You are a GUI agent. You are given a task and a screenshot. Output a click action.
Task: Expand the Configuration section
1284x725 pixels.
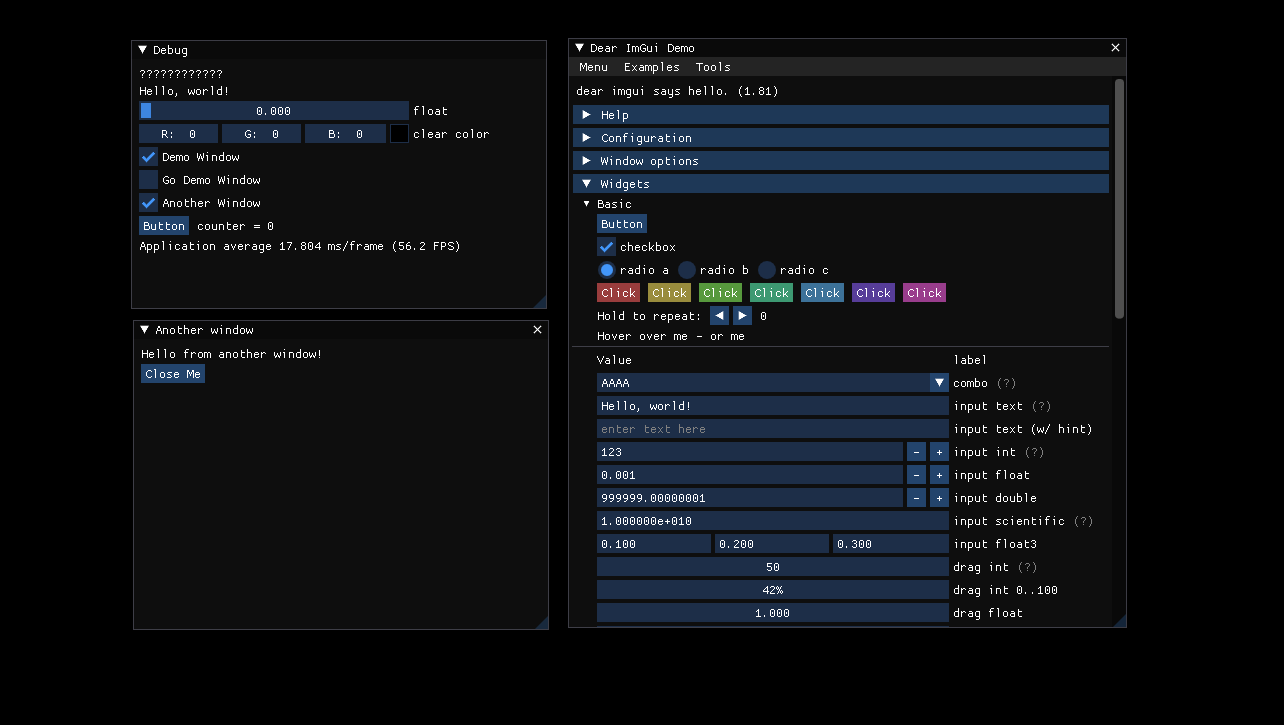click(x=841, y=138)
